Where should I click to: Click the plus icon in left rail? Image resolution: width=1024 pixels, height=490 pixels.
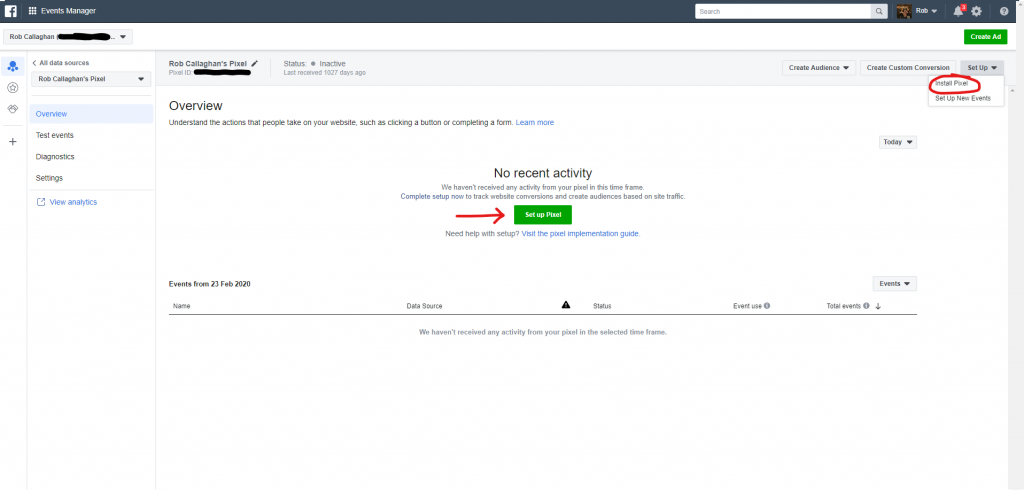coord(12,142)
